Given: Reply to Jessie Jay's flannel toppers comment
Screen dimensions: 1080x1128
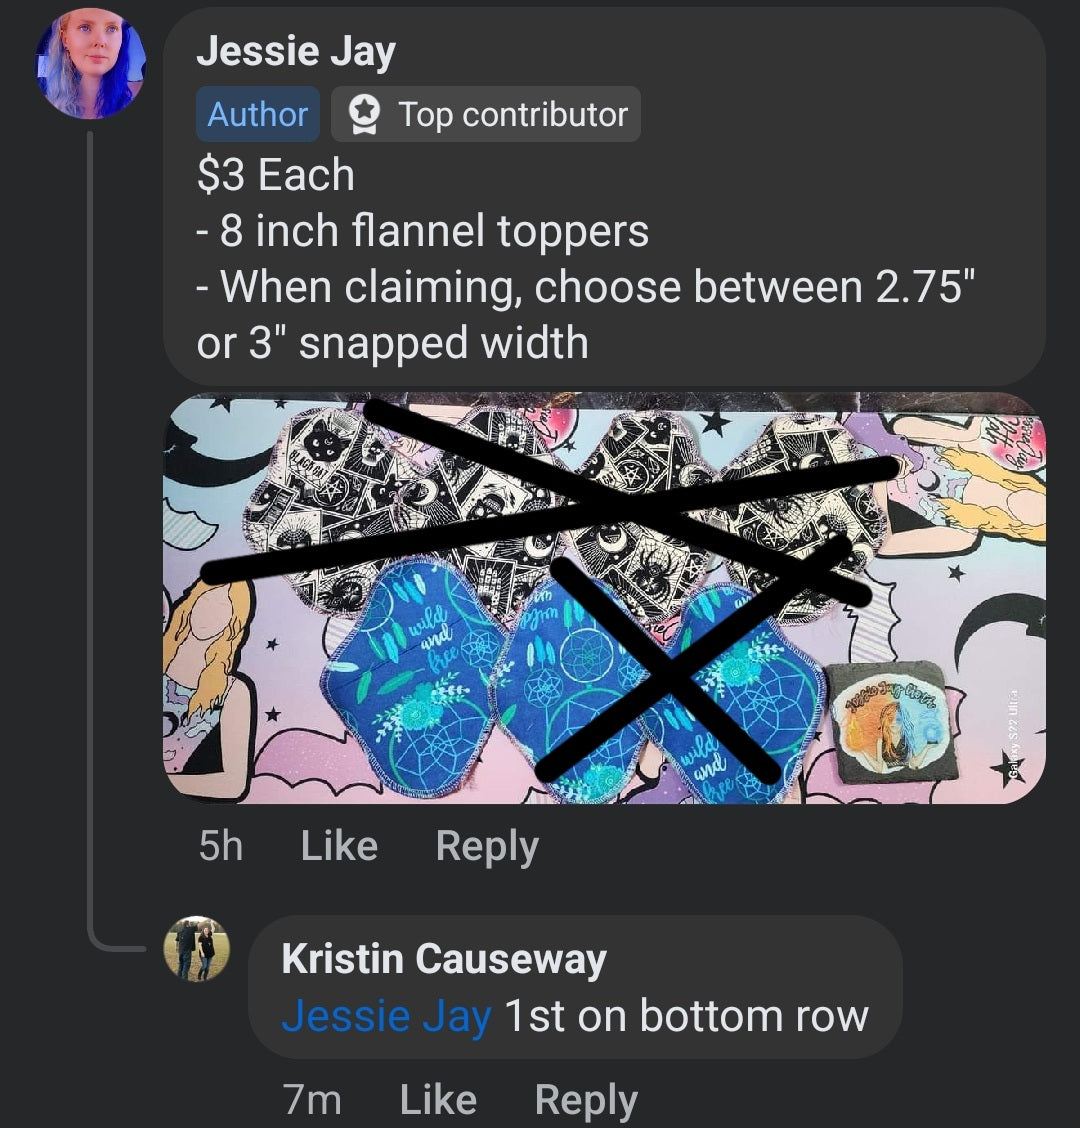Looking at the screenshot, I should pyautogui.click(x=487, y=846).
